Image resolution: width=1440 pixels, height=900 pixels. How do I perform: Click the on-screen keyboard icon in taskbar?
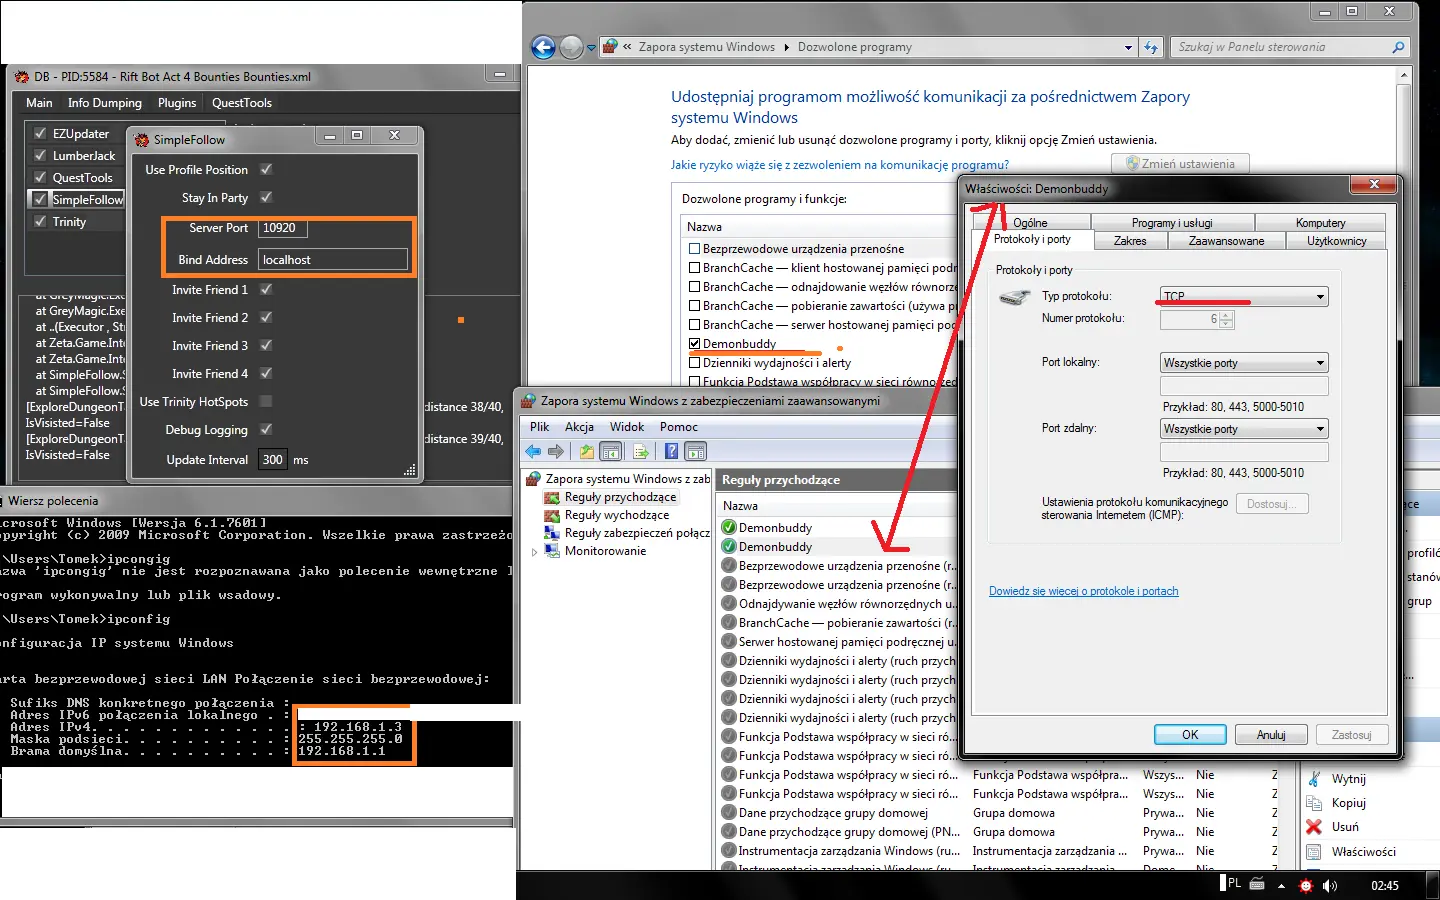(1257, 884)
